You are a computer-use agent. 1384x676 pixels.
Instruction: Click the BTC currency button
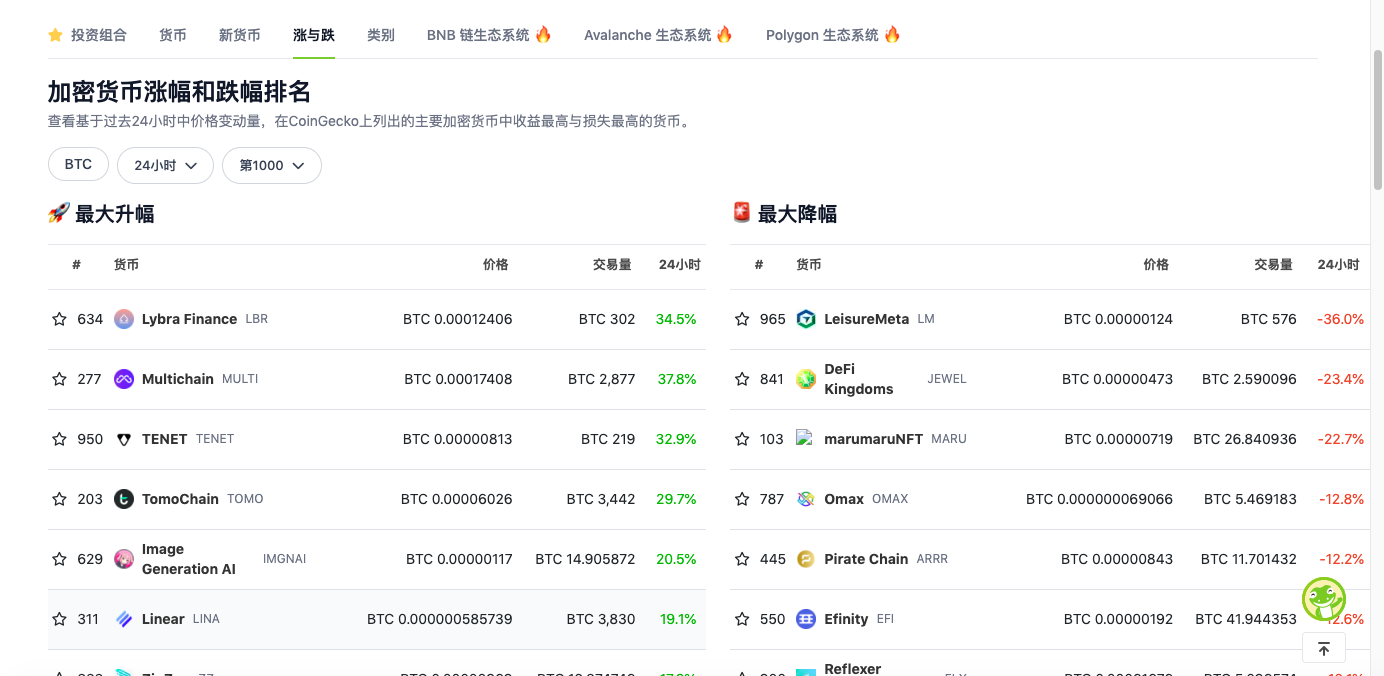[78, 164]
